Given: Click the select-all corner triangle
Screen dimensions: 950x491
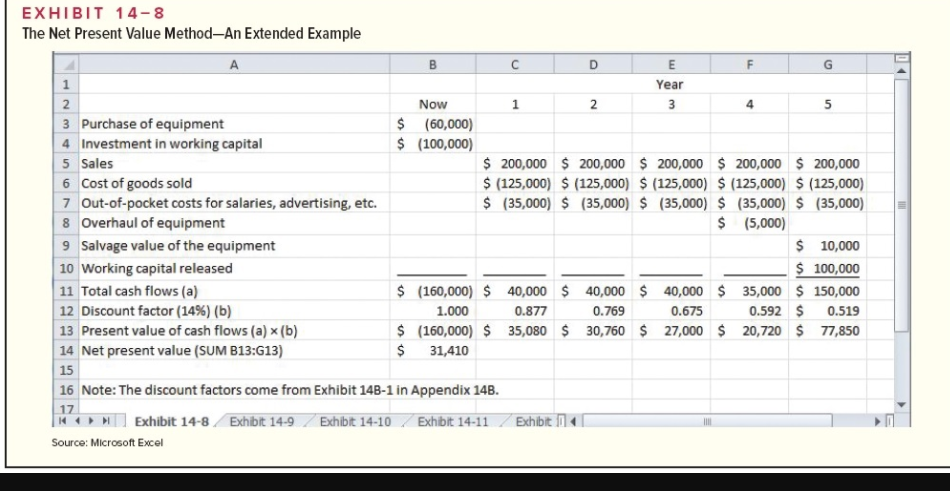Looking at the screenshot, I should (x=67, y=64).
